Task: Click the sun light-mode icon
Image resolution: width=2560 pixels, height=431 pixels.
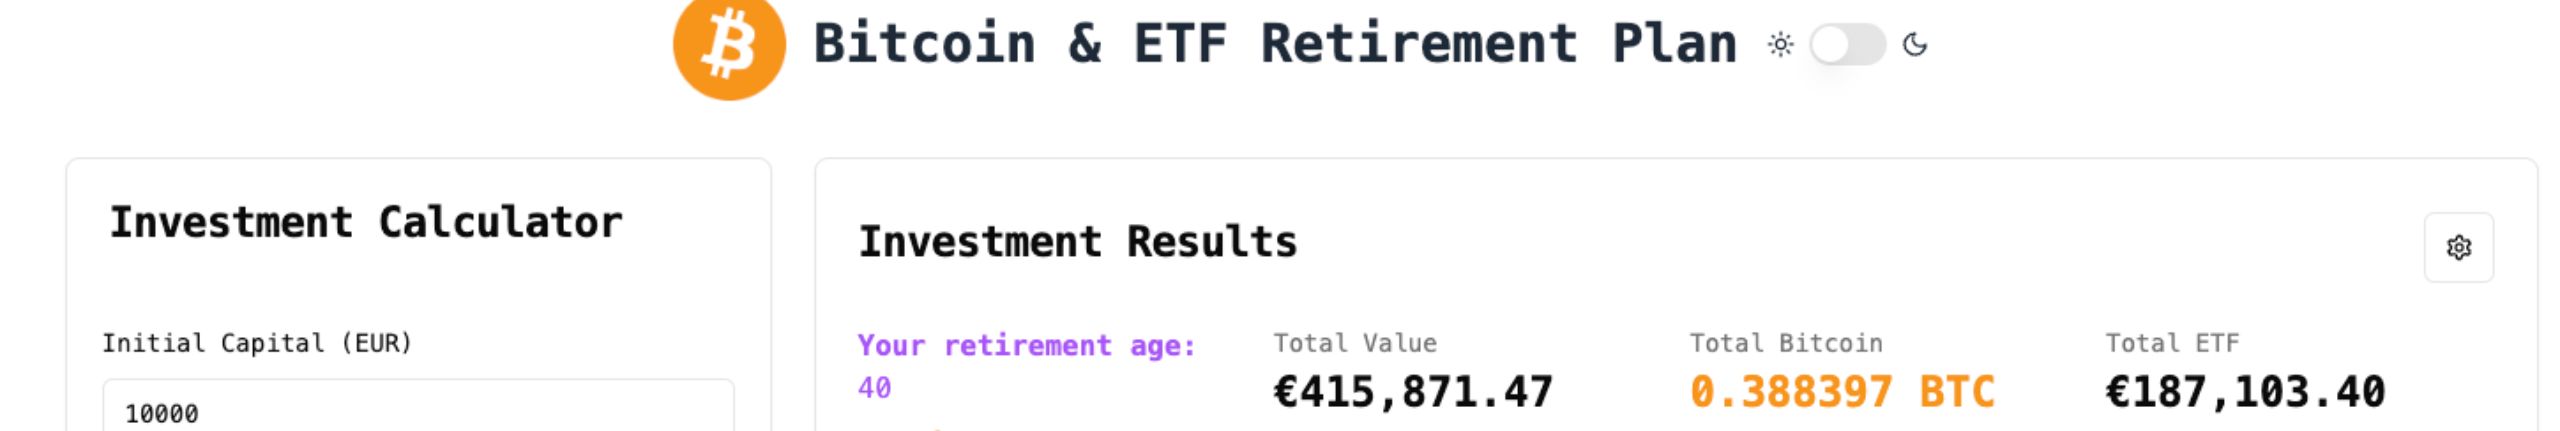Action: 1781,45
